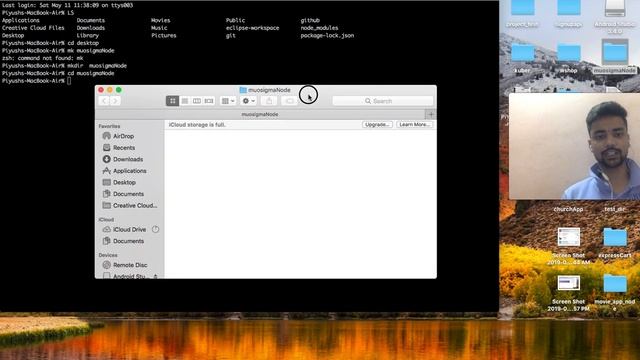Switch Finder to icon view
The image size is (640, 360).
coord(172,100)
